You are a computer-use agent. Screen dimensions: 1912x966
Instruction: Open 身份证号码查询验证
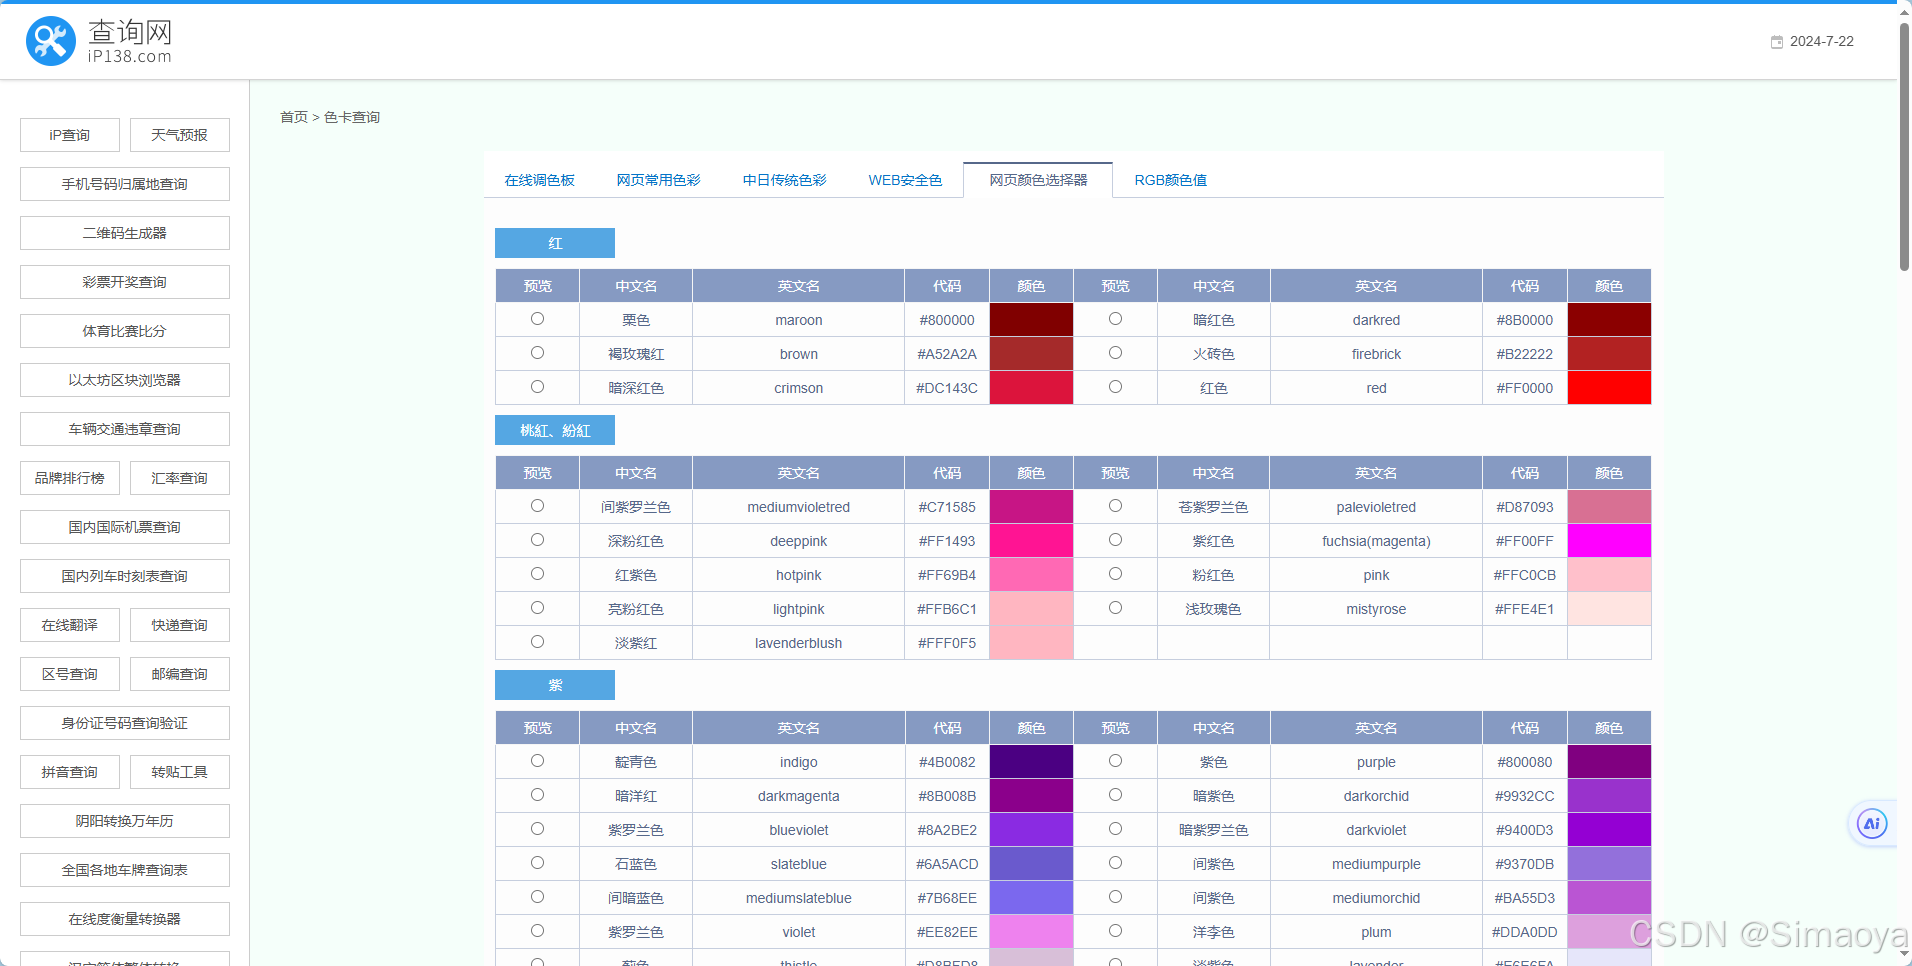125,723
